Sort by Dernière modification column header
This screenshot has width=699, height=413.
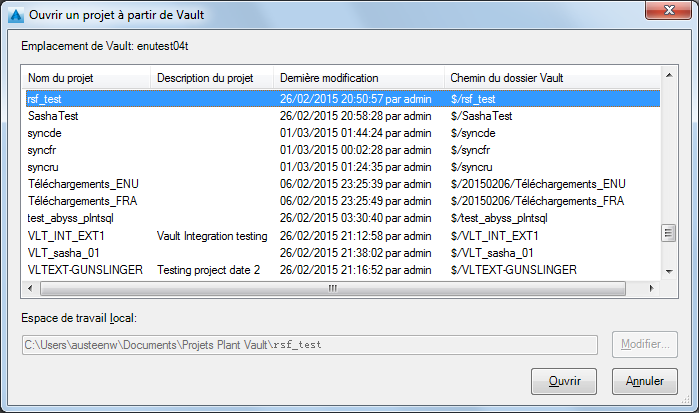coord(358,77)
